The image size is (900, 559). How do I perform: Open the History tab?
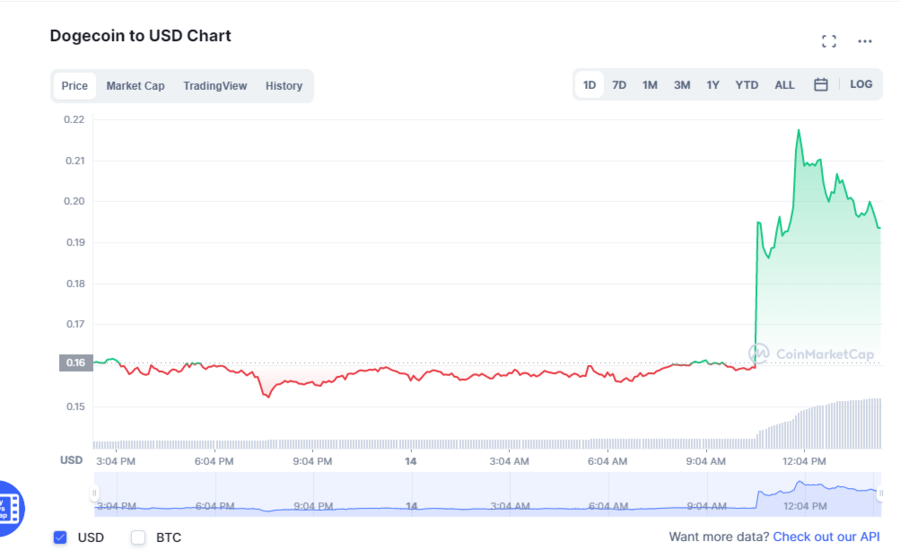[x=284, y=86]
